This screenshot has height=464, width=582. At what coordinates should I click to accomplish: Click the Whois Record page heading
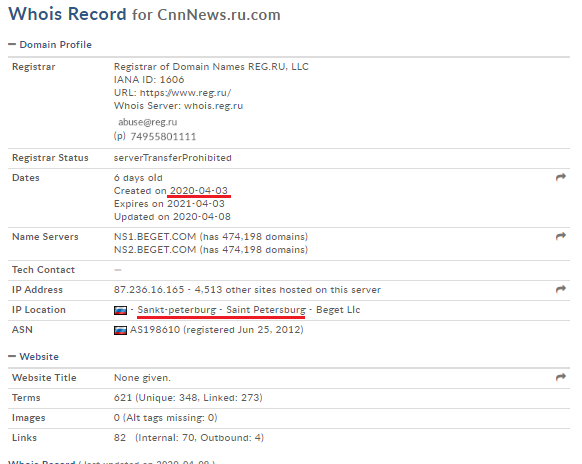coord(67,14)
